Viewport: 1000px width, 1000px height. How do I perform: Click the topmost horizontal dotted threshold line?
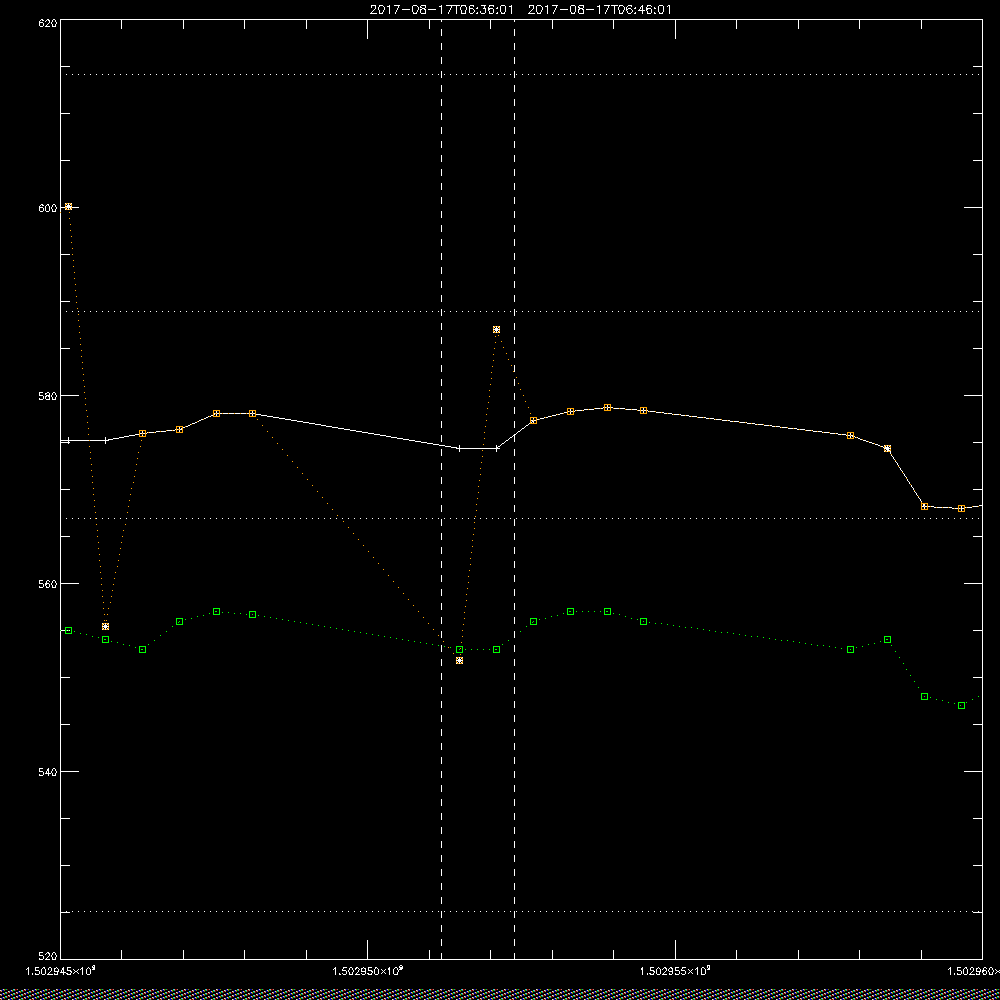521,75
